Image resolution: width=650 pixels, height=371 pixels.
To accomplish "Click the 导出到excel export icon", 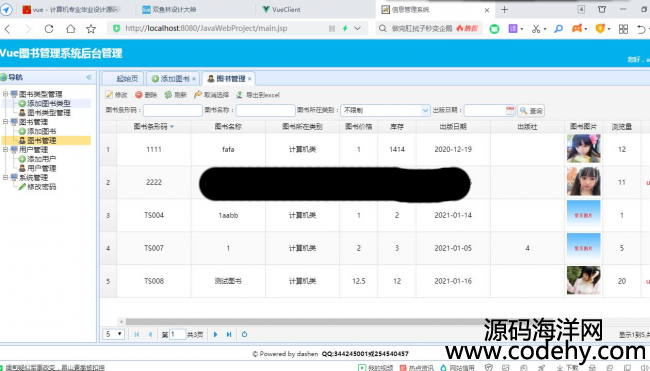I will [x=240, y=95].
